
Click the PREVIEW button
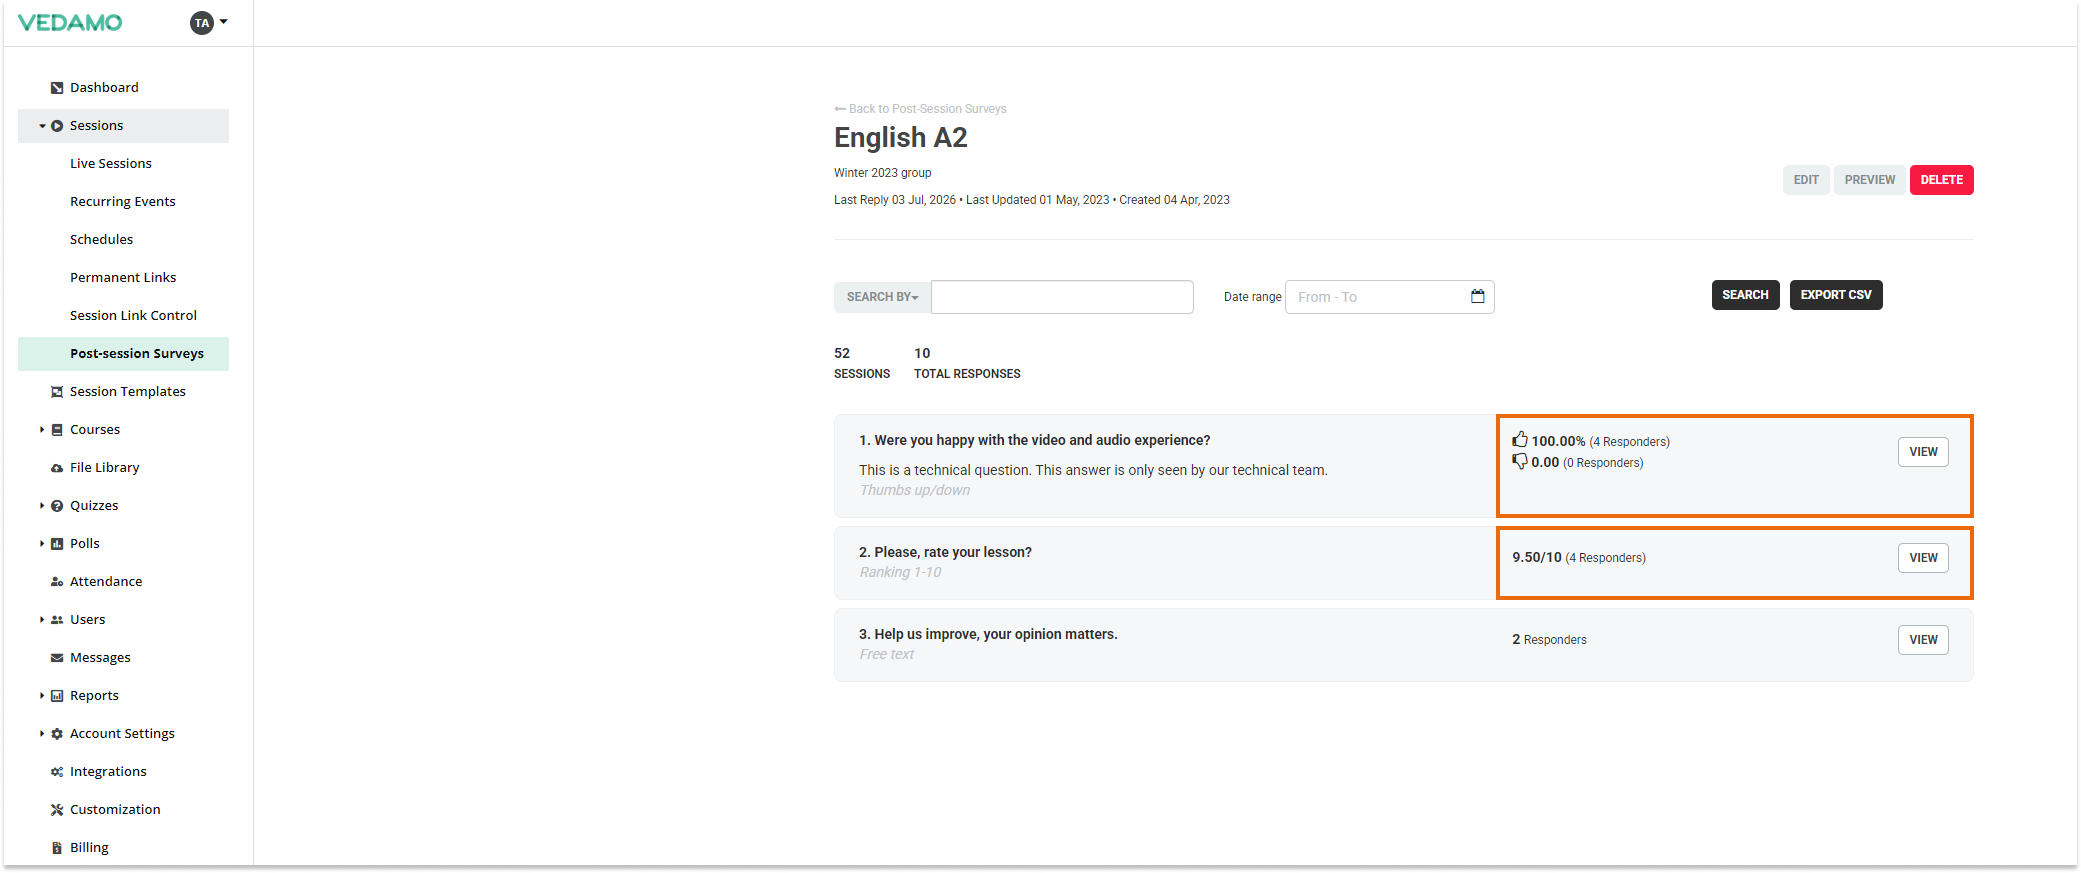point(1870,180)
